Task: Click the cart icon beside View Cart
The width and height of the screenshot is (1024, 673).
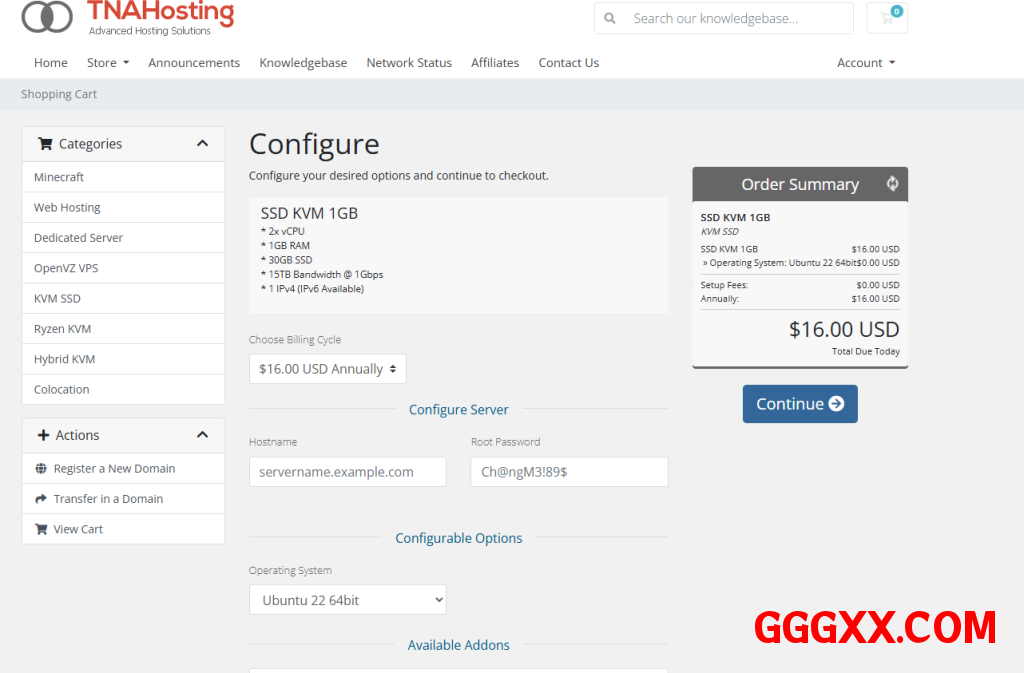Action: click(41, 529)
